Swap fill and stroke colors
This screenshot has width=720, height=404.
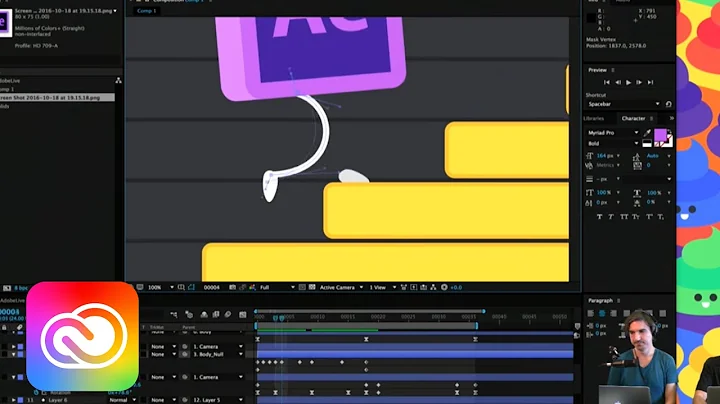[x=669, y=132]
